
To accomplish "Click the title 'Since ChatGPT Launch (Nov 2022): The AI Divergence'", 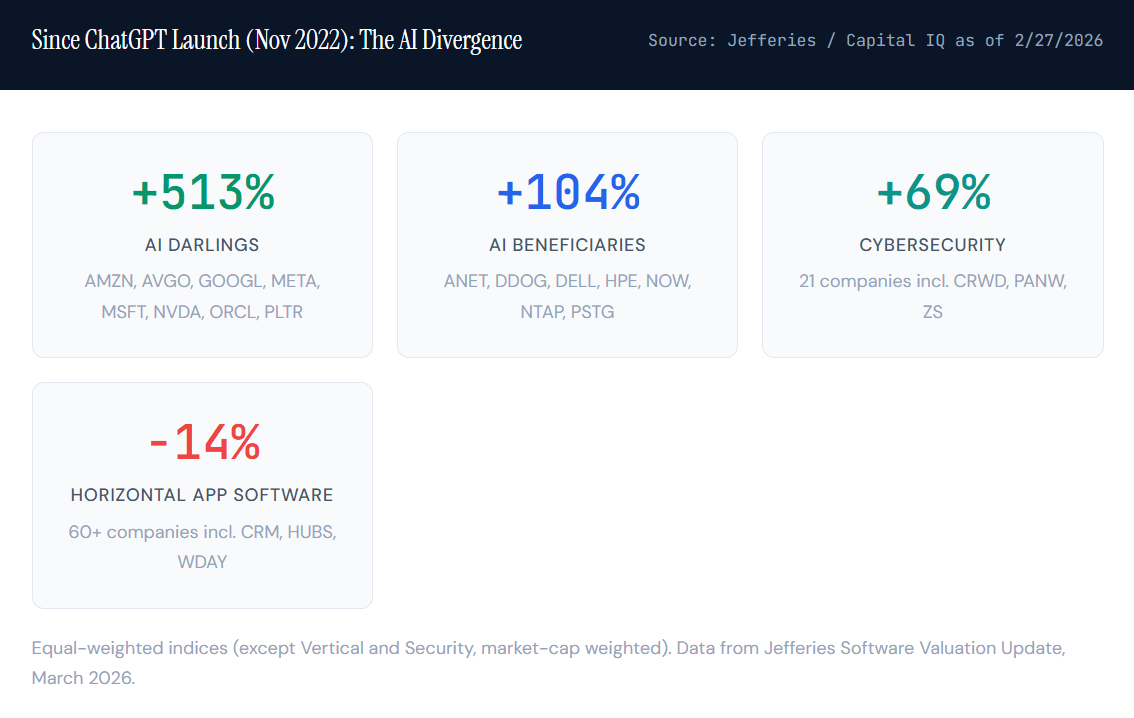I will (x=276, y=40).
